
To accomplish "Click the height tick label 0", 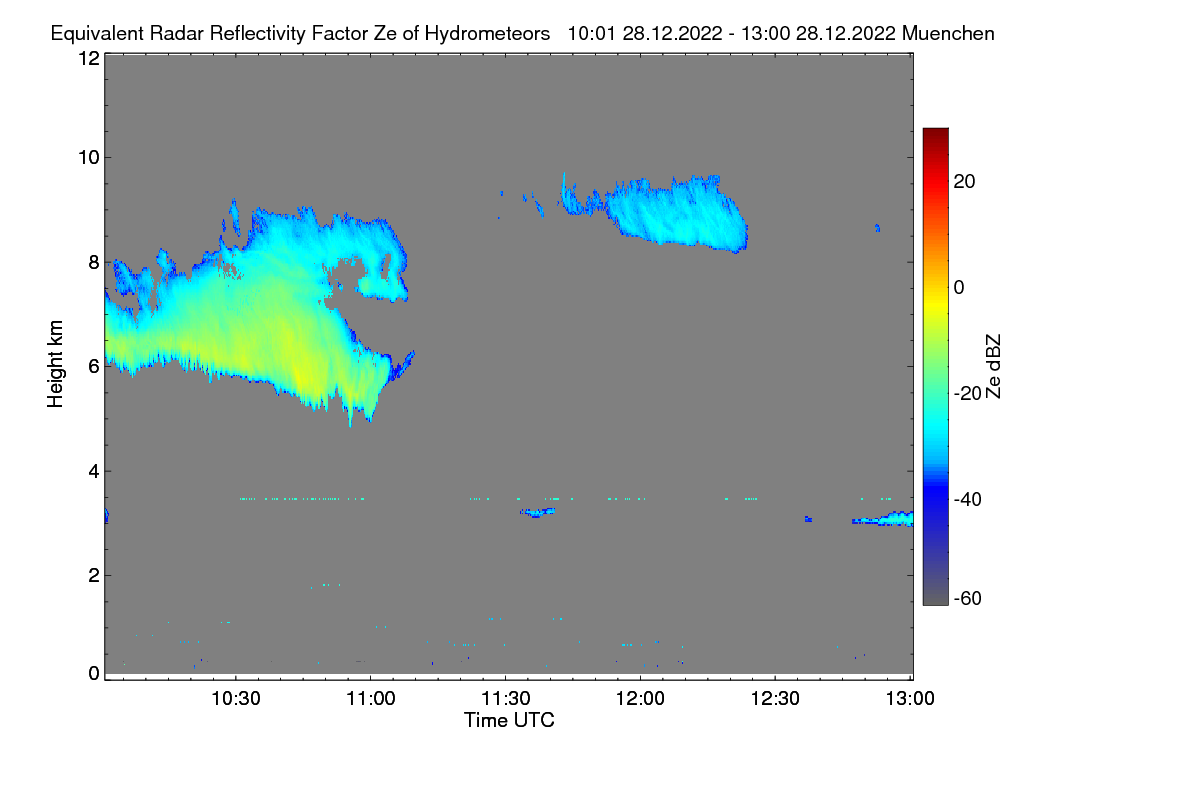I will click(93, 673).
